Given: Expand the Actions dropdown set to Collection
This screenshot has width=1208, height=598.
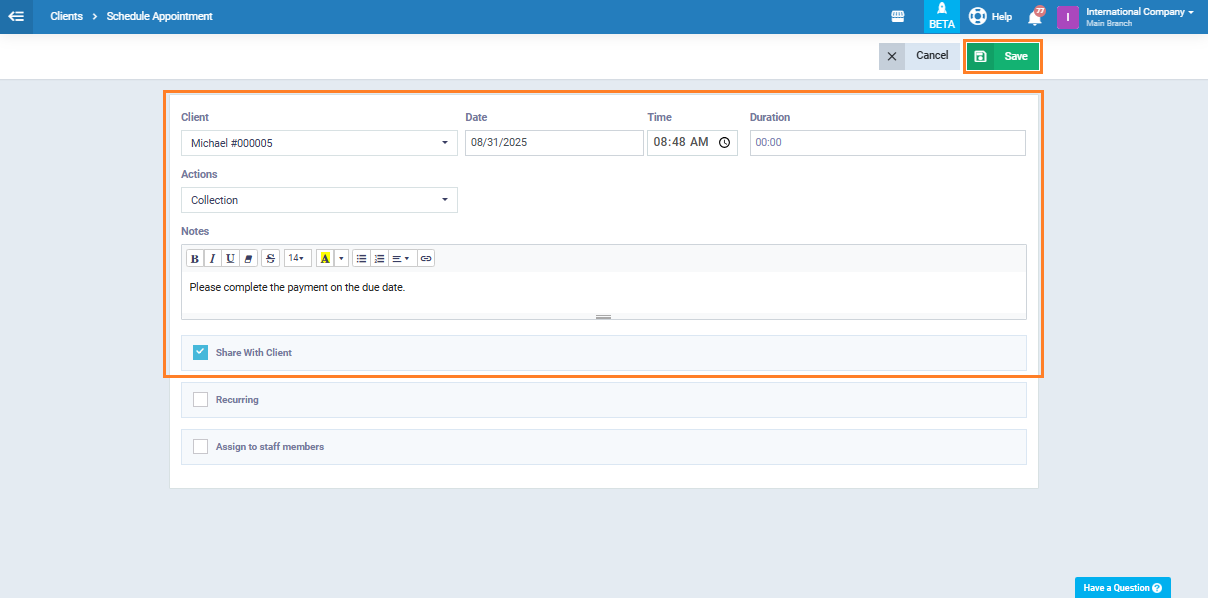Looking at the screenshot, I should pyautogui.click(x=319, y=200).
